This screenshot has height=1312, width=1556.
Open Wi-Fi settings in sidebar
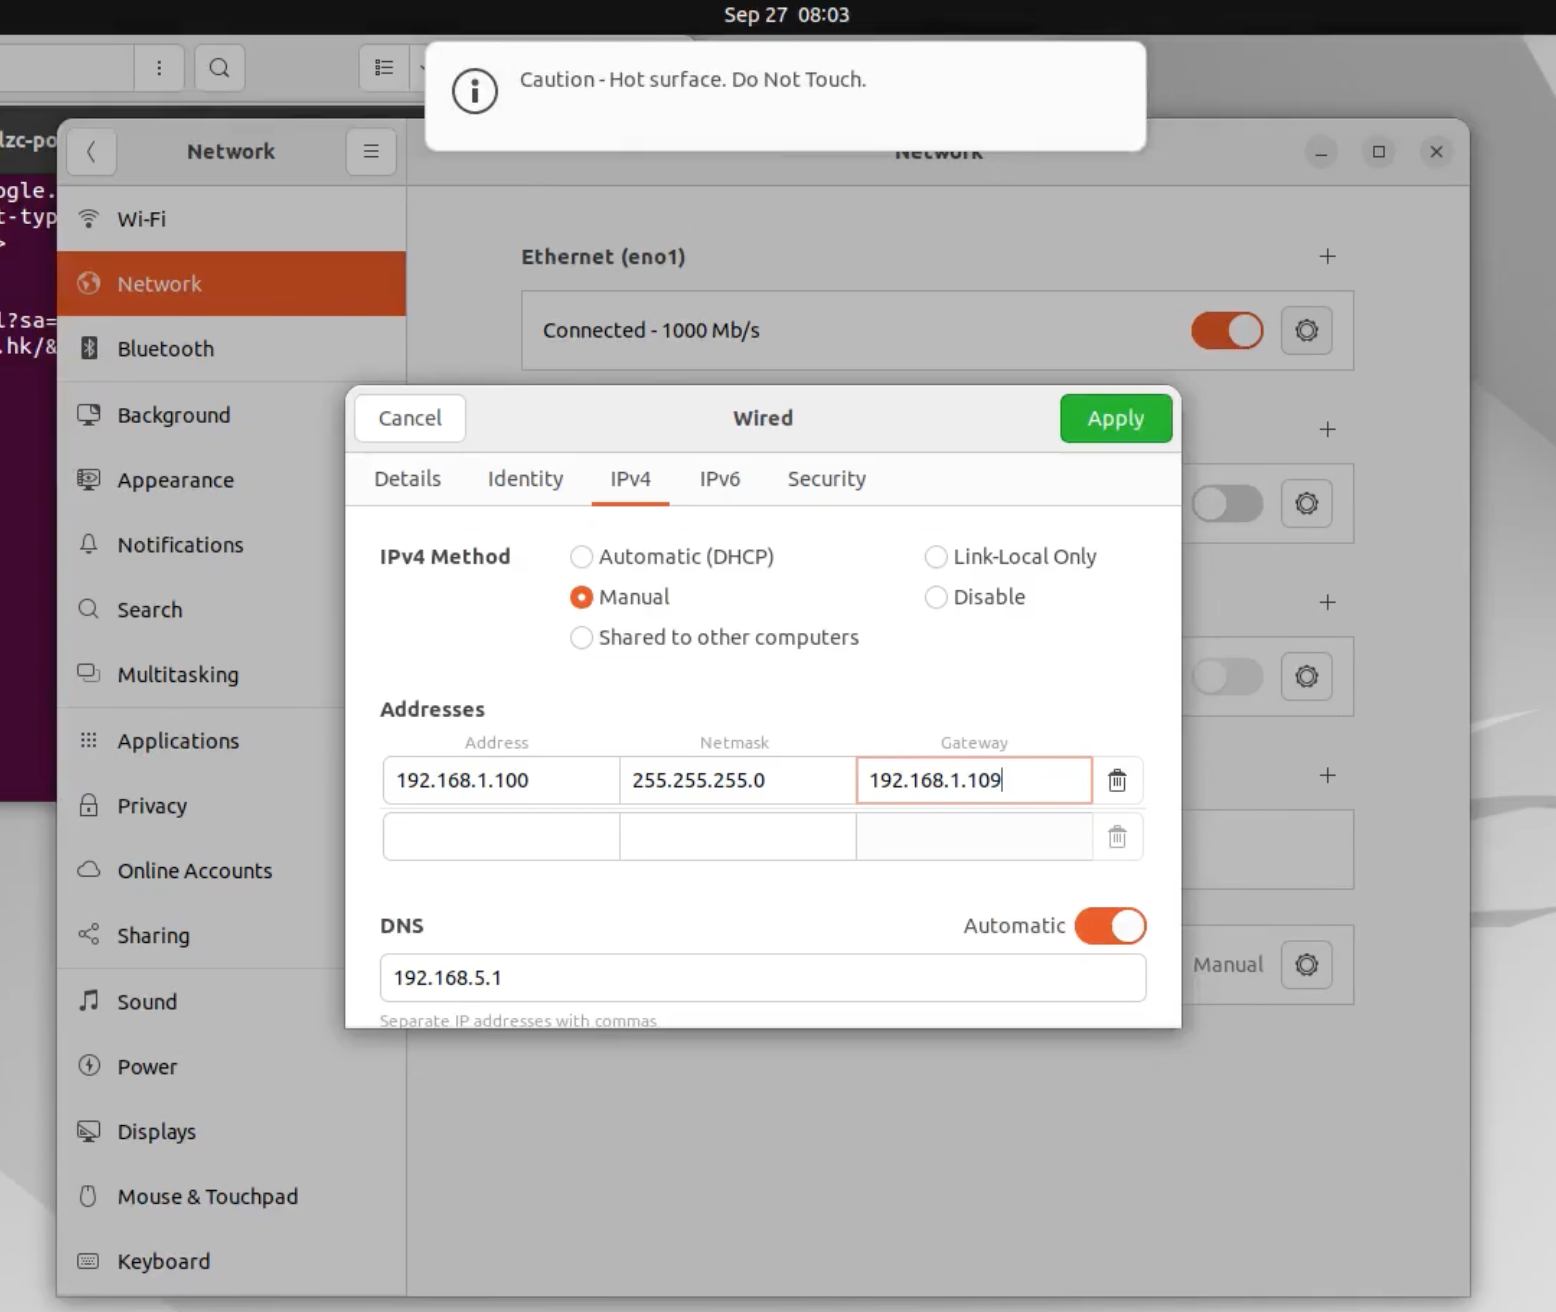click(231, 219)
